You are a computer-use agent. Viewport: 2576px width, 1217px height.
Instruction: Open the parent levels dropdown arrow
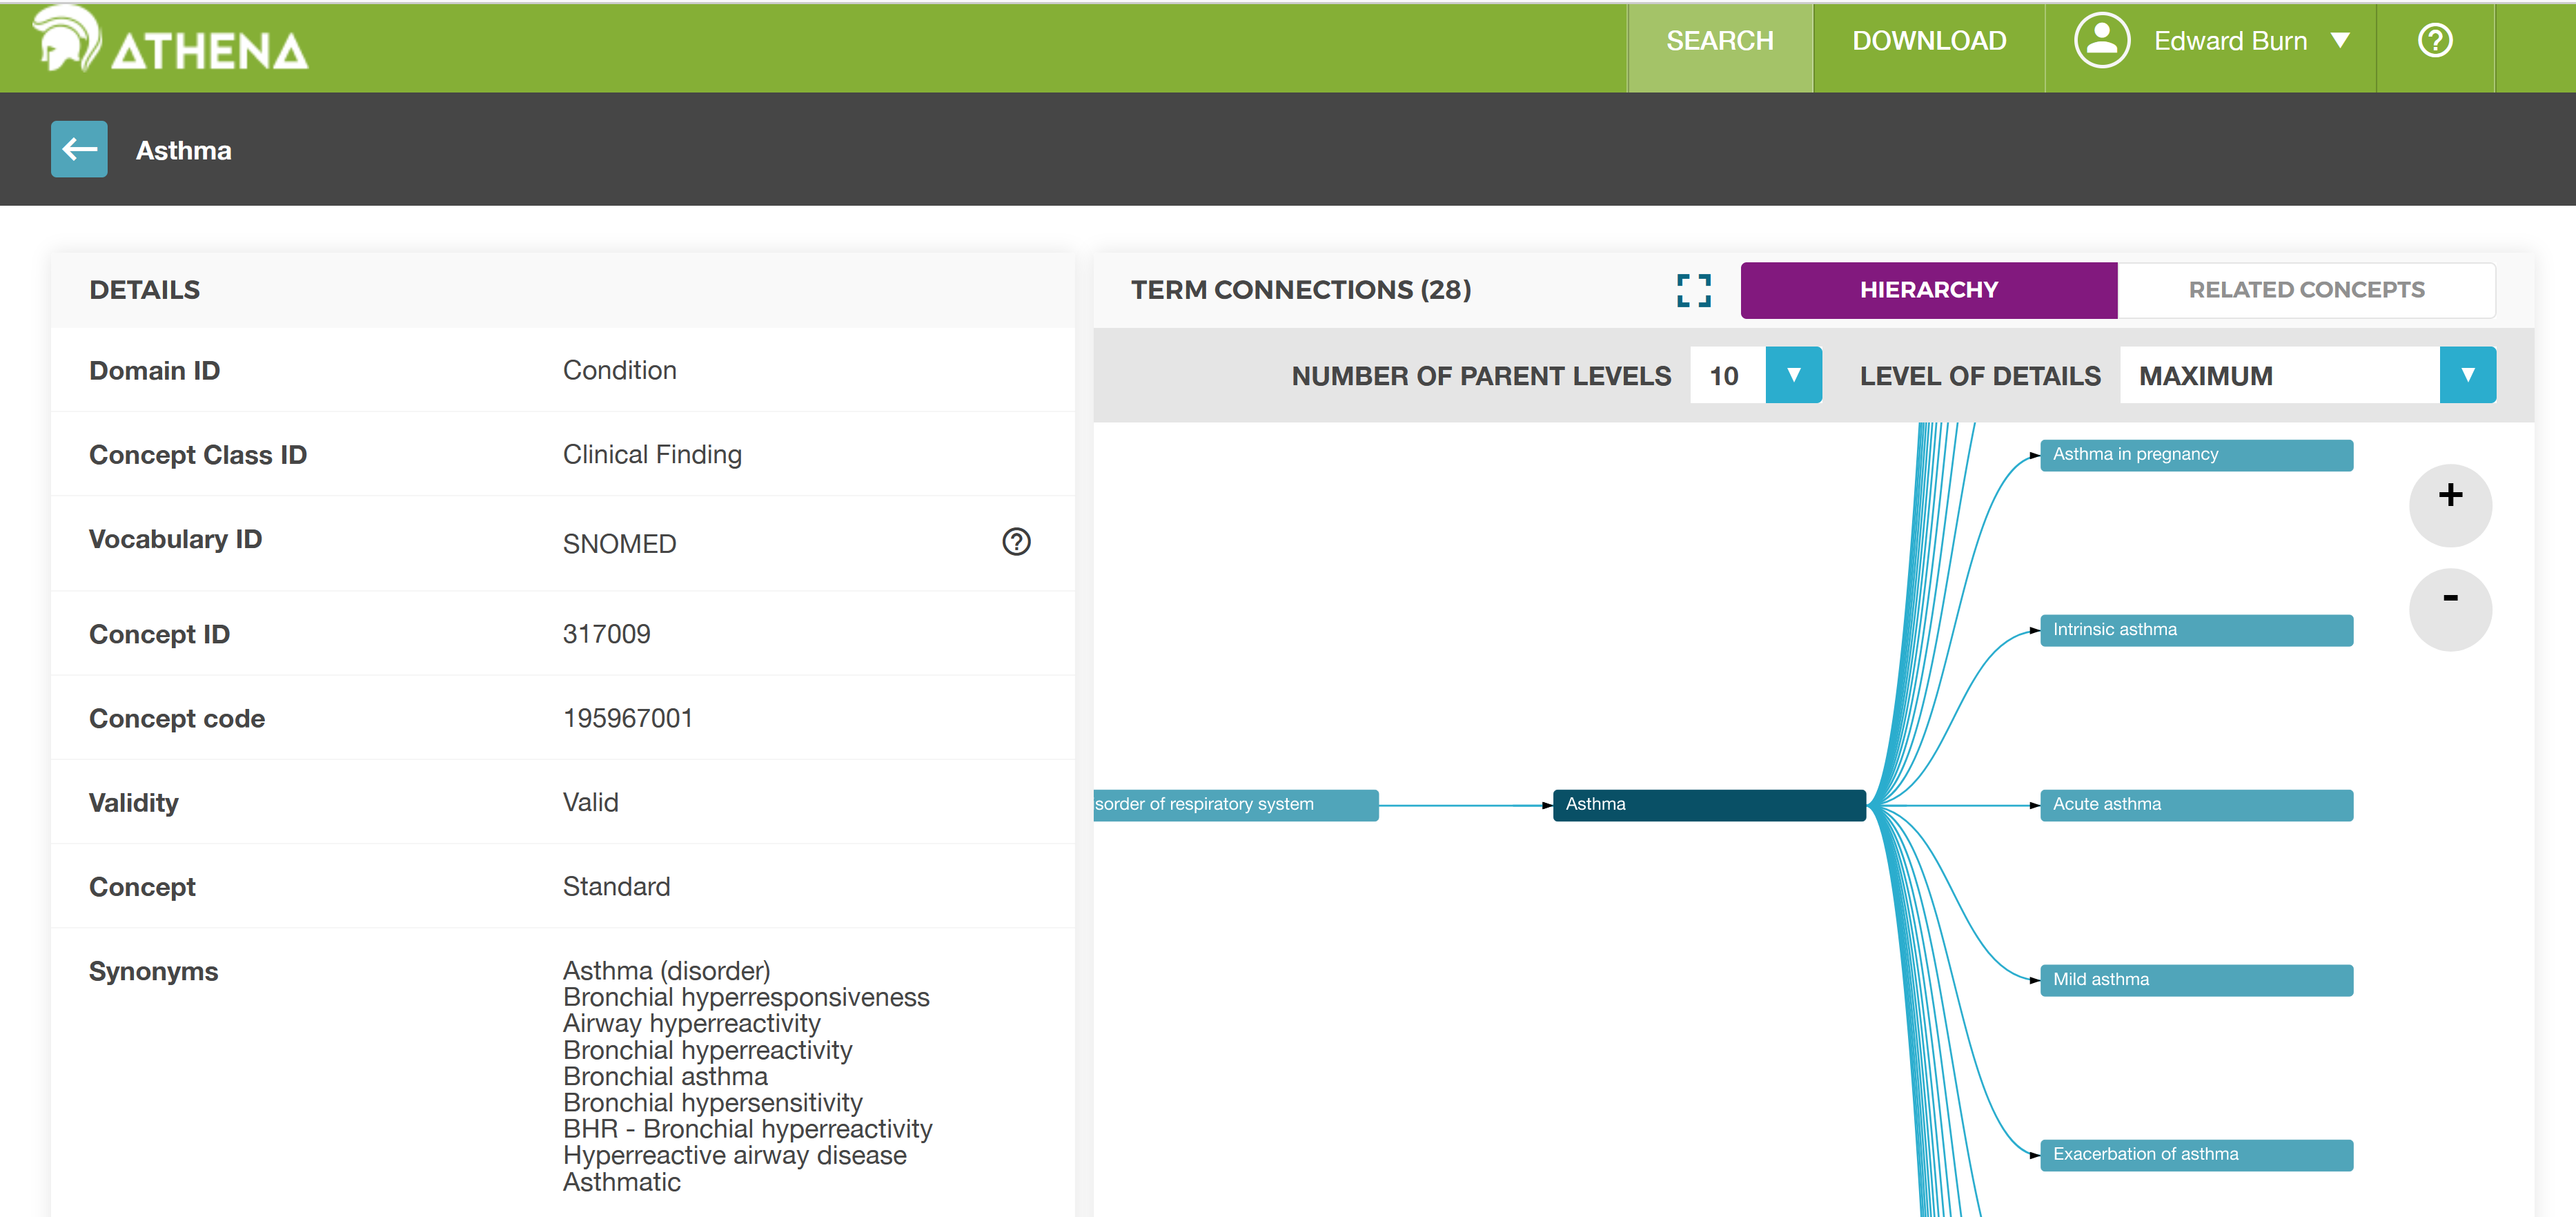click(1793, 375)
